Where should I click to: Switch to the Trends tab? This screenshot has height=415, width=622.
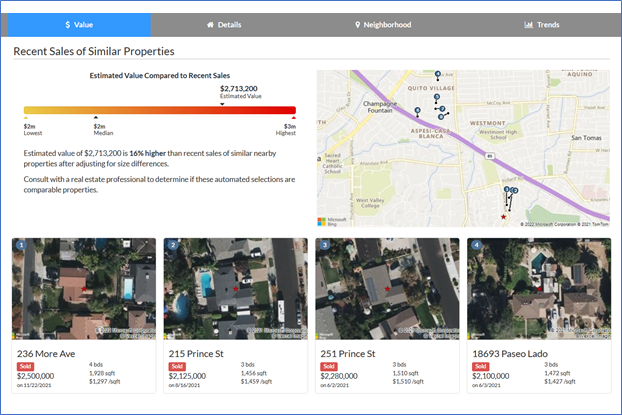coord(541,25)
